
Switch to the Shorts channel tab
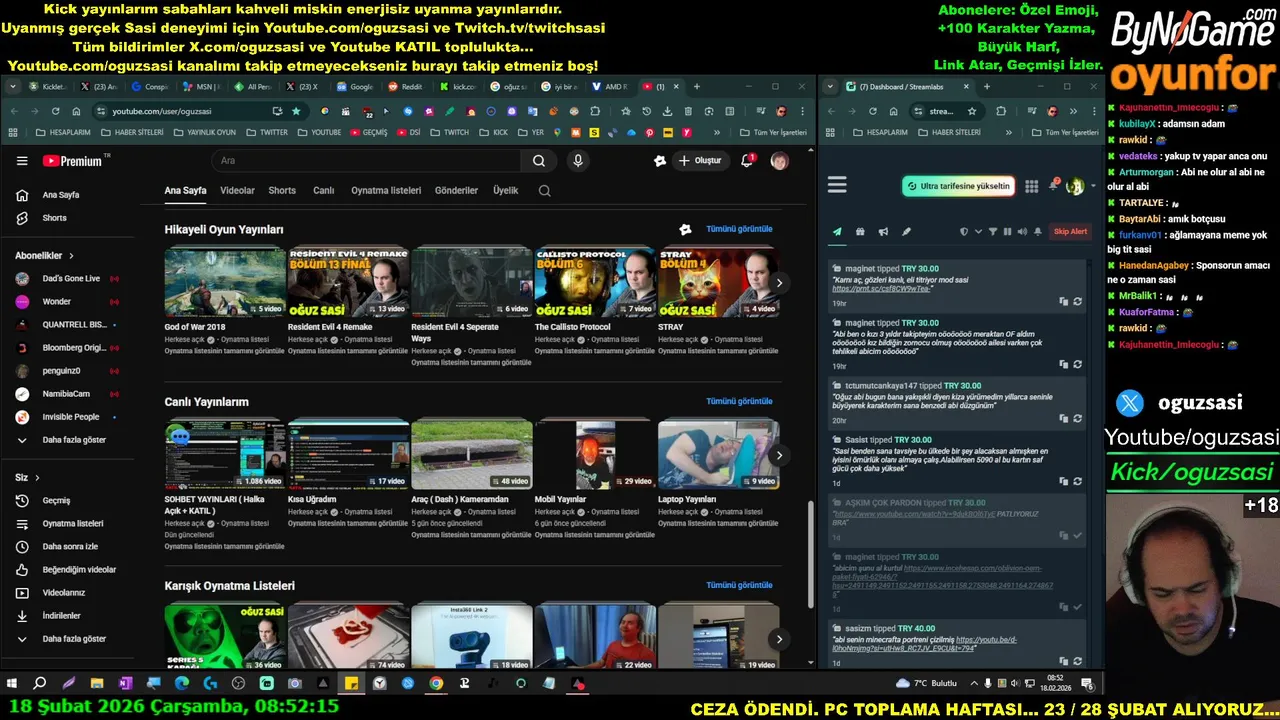282,190
